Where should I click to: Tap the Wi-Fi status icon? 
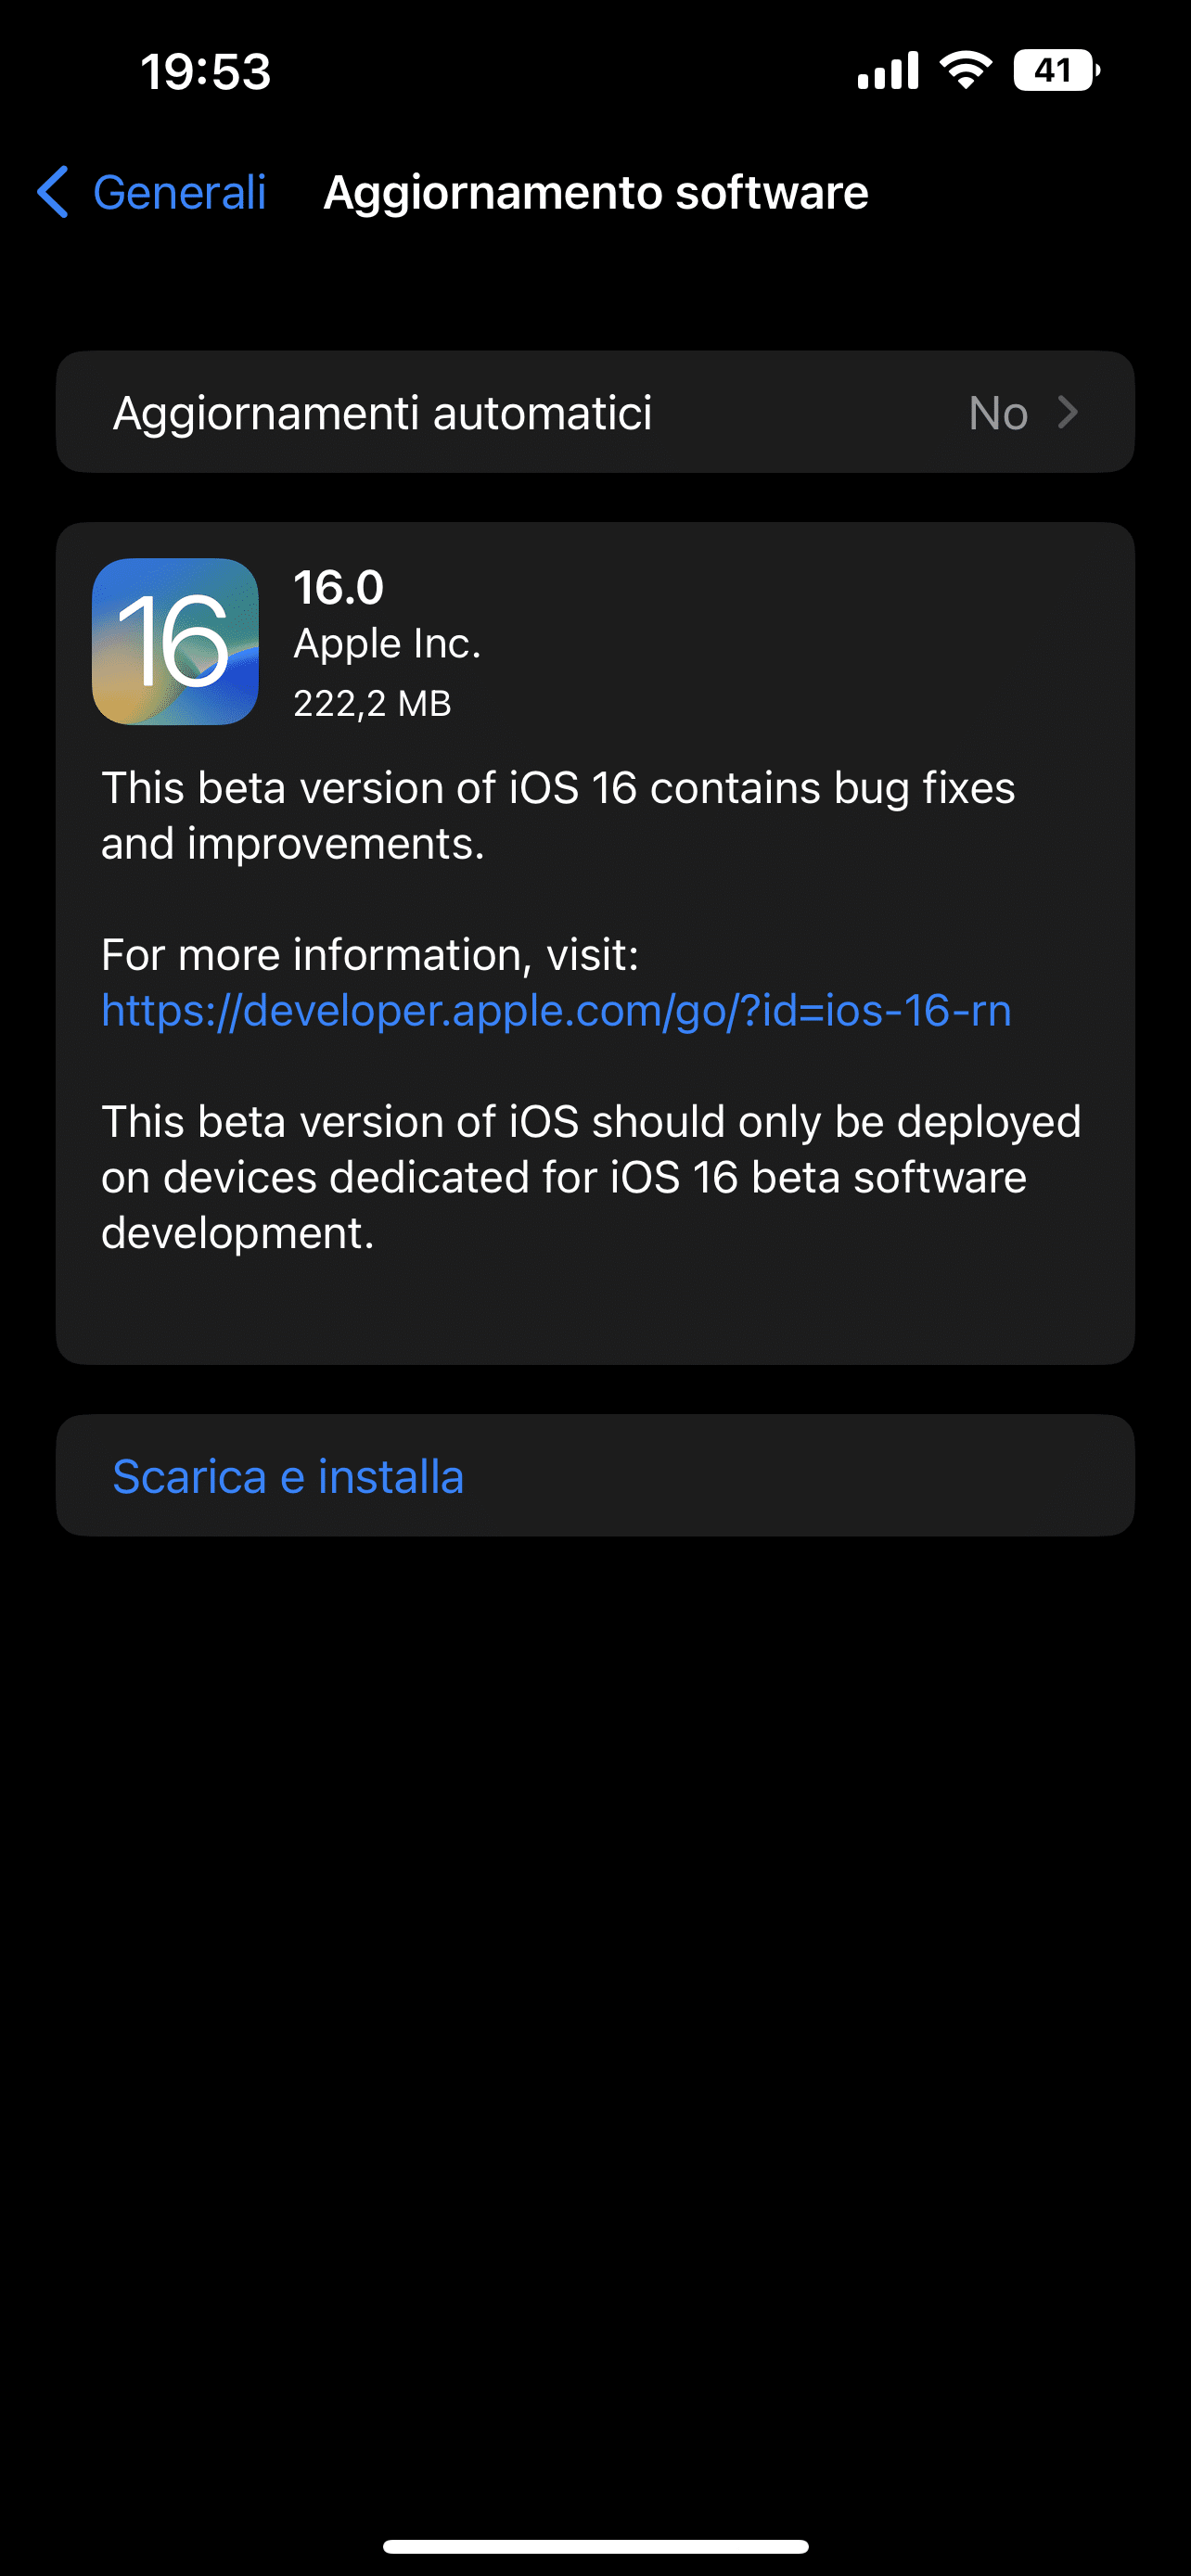pyautogui.click(x=965, y=71)
